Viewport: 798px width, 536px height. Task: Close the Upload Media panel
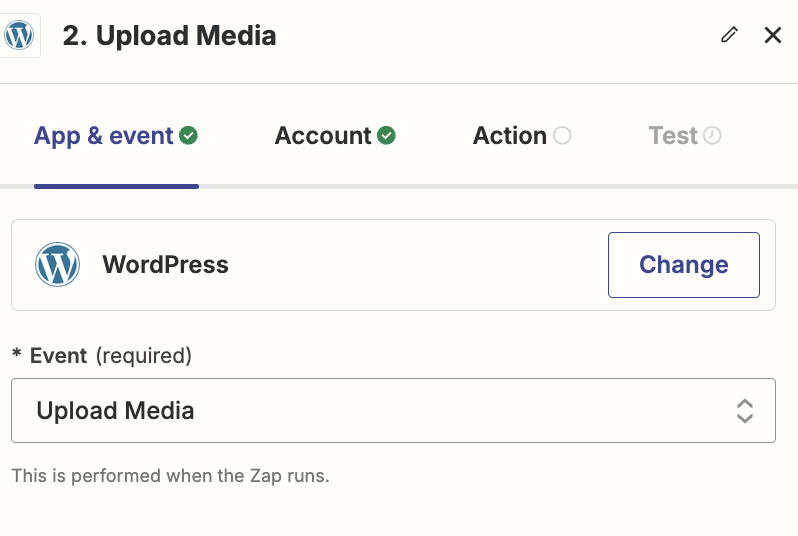(773, 35)
